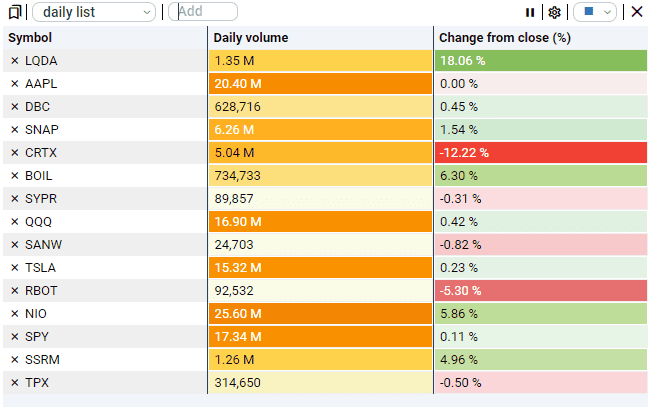Delete the CRTX row

click(x=14, y=153)
